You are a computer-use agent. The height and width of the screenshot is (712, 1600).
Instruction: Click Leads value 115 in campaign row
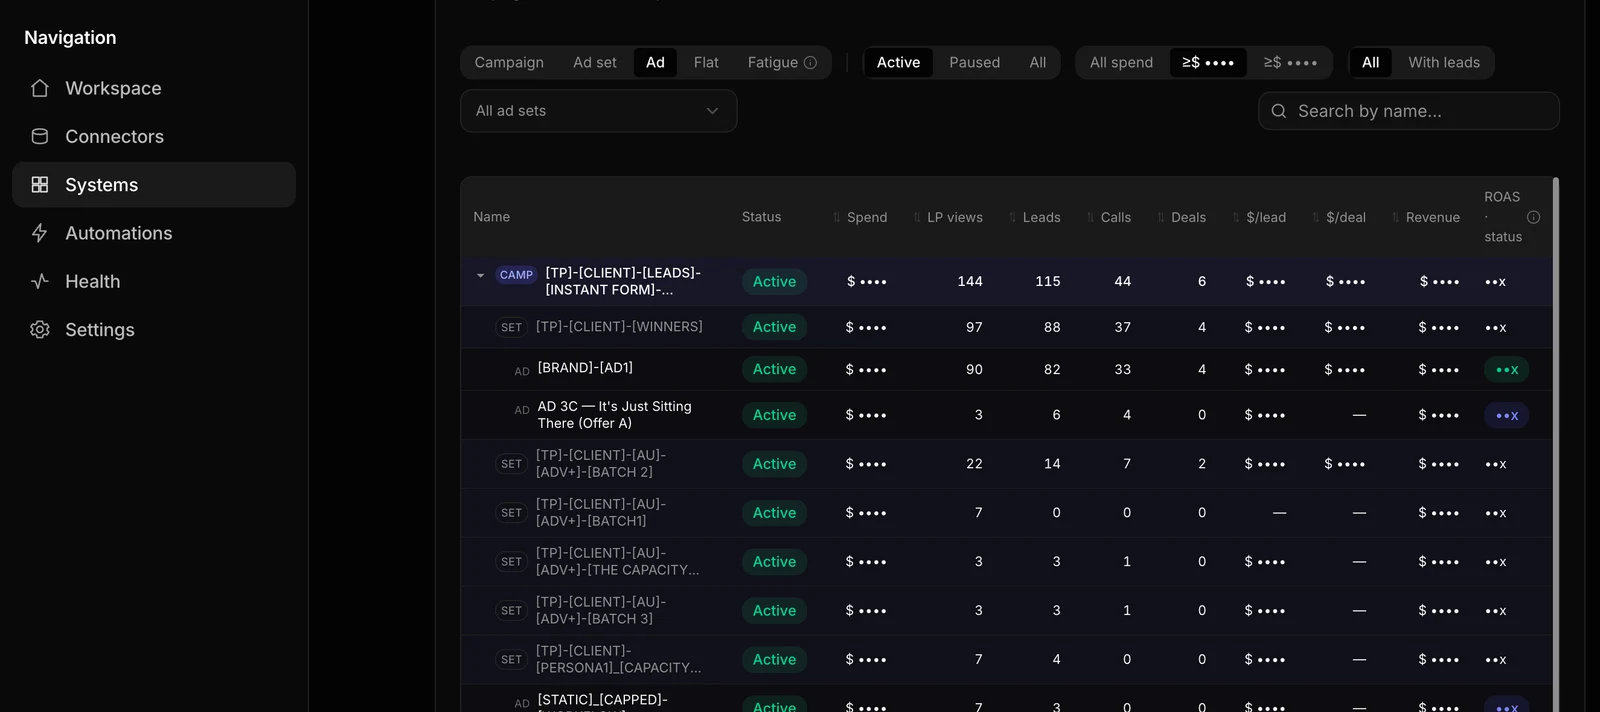pos(1047,281)
